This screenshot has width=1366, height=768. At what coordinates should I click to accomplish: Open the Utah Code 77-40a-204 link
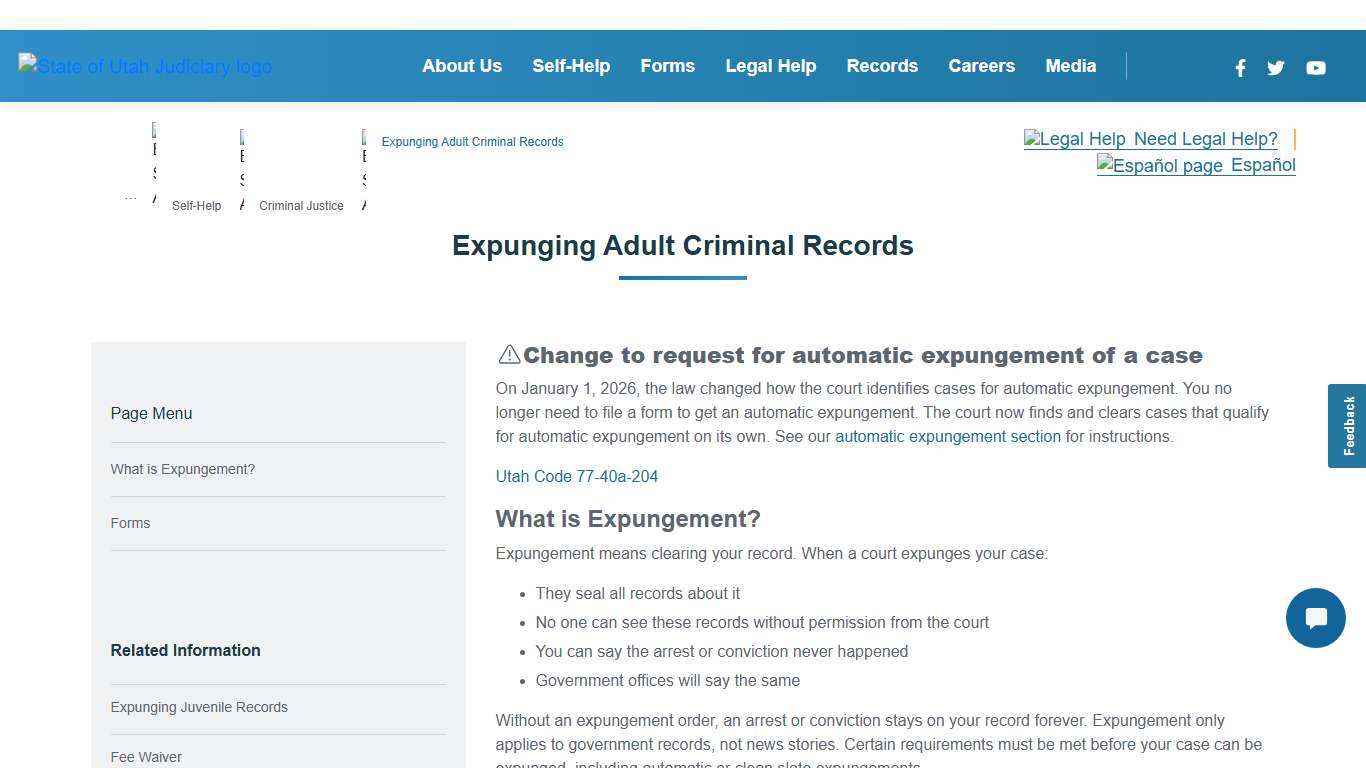[x=577, y=476]
